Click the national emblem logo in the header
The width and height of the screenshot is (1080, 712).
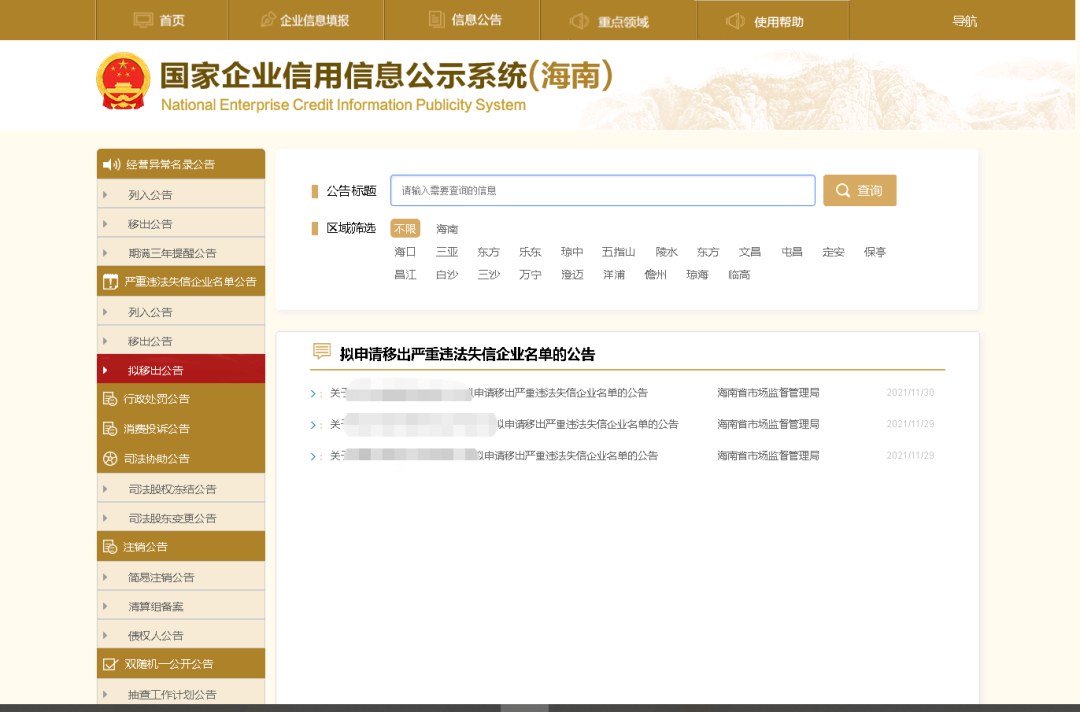point(123,80)
